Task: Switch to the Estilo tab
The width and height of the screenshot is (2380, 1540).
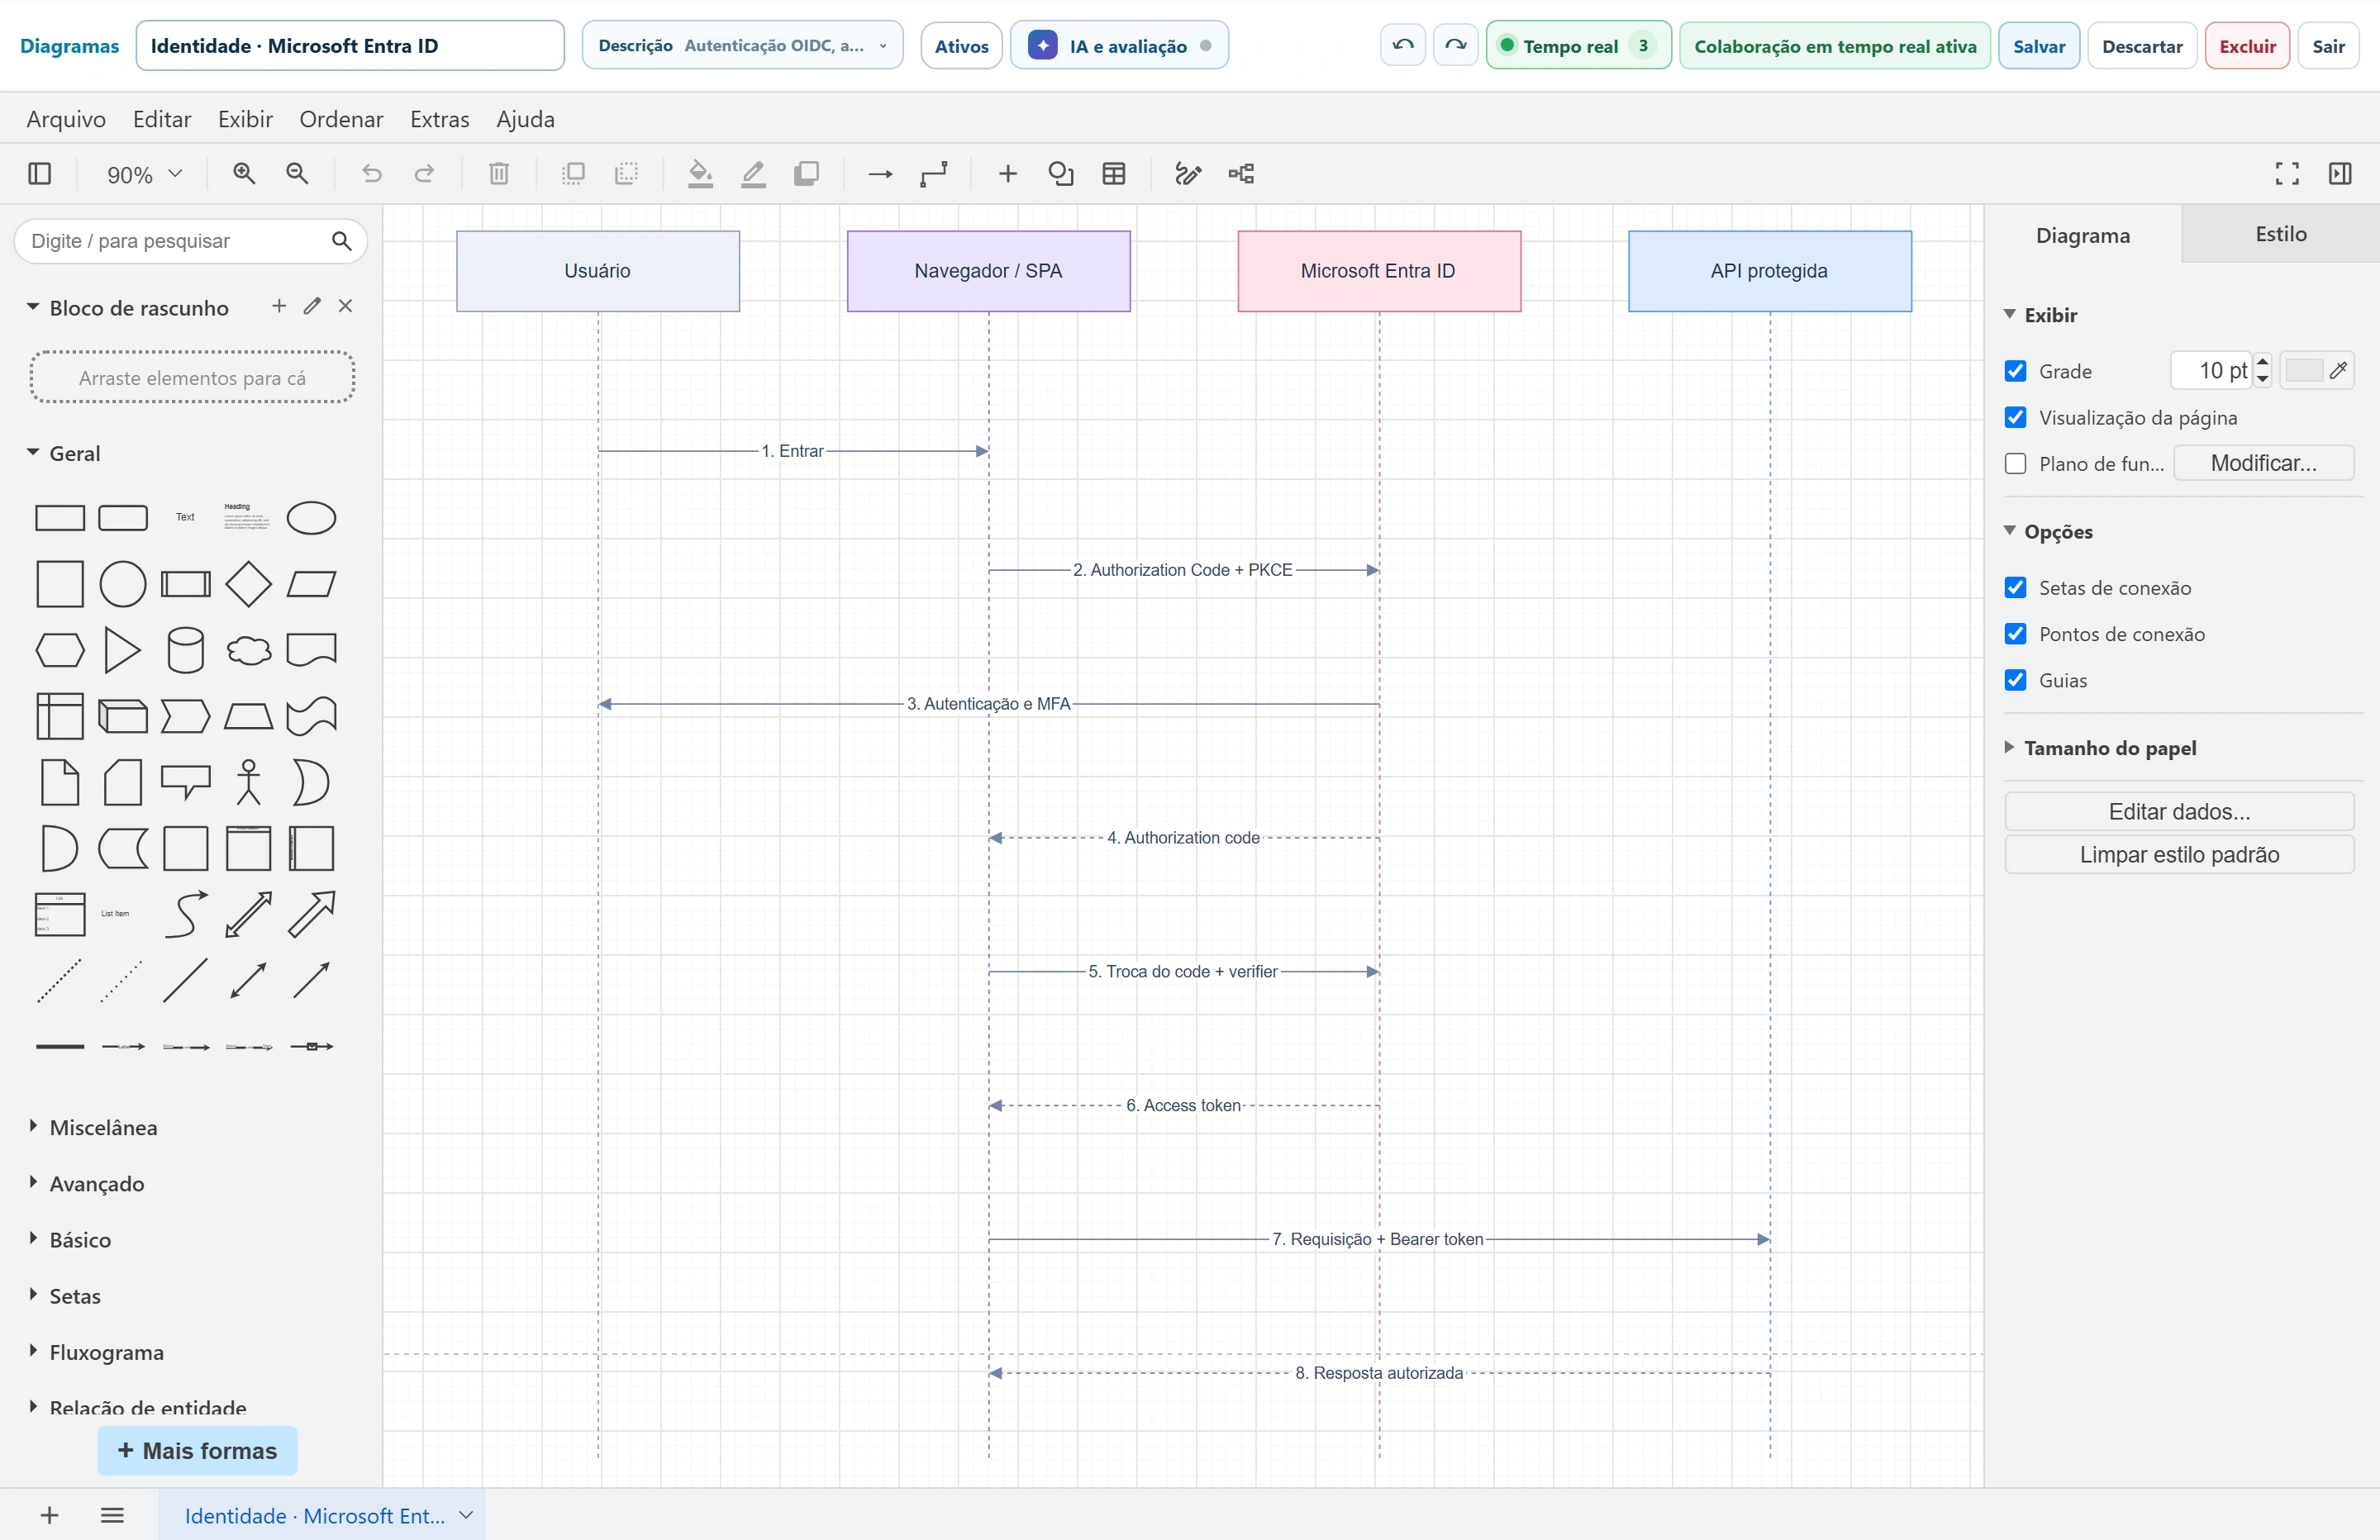Action: 2281,234
